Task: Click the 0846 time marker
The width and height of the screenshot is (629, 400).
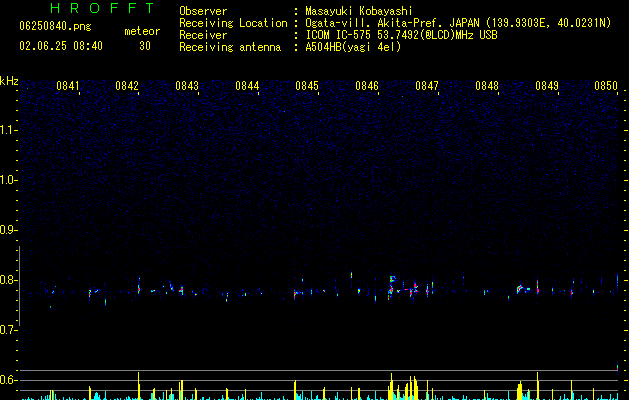Action: coord(367,86)
